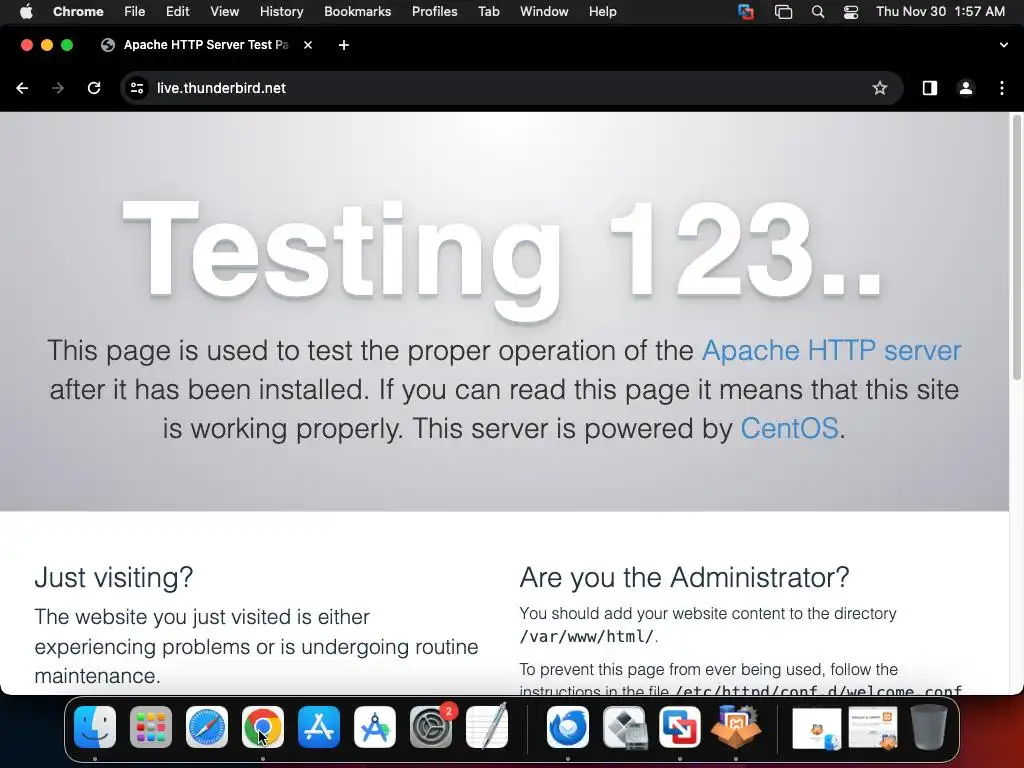This screenshot has height=768, width=1024.
Task: Close the Apache HTTP Server Test Page tab
Action: [308, 45]
